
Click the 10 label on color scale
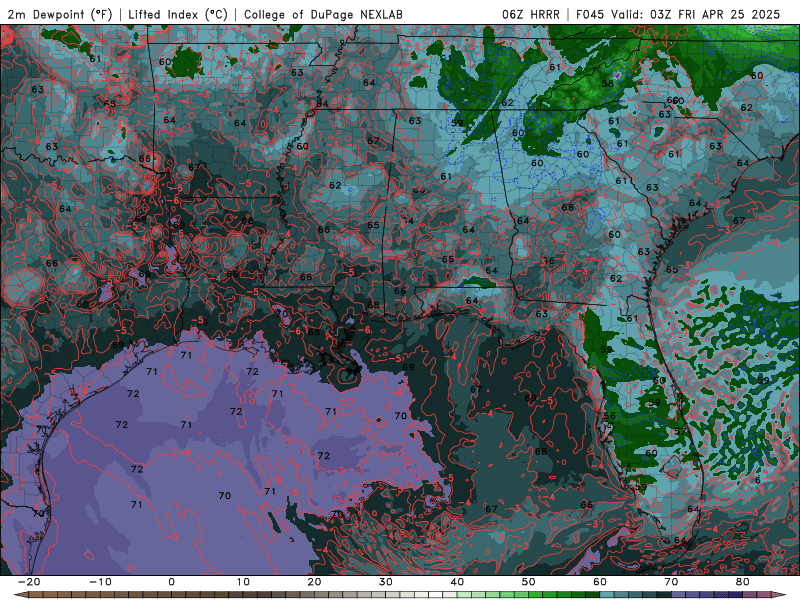243,582
